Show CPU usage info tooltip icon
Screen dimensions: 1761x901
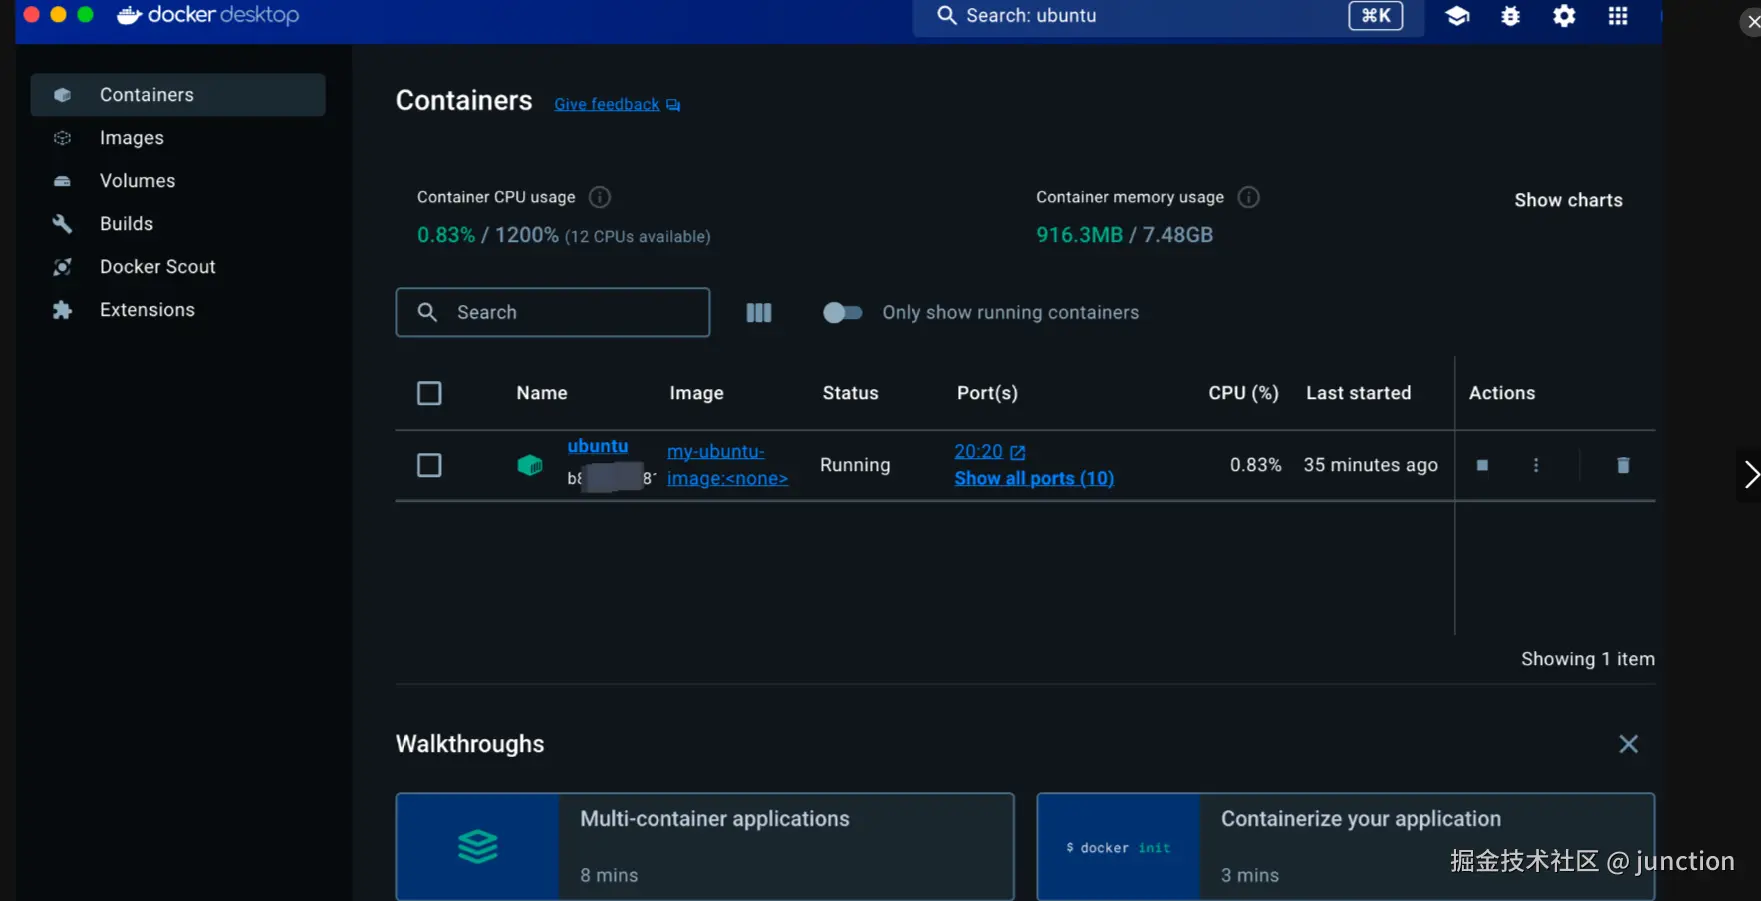click(600, 197)
